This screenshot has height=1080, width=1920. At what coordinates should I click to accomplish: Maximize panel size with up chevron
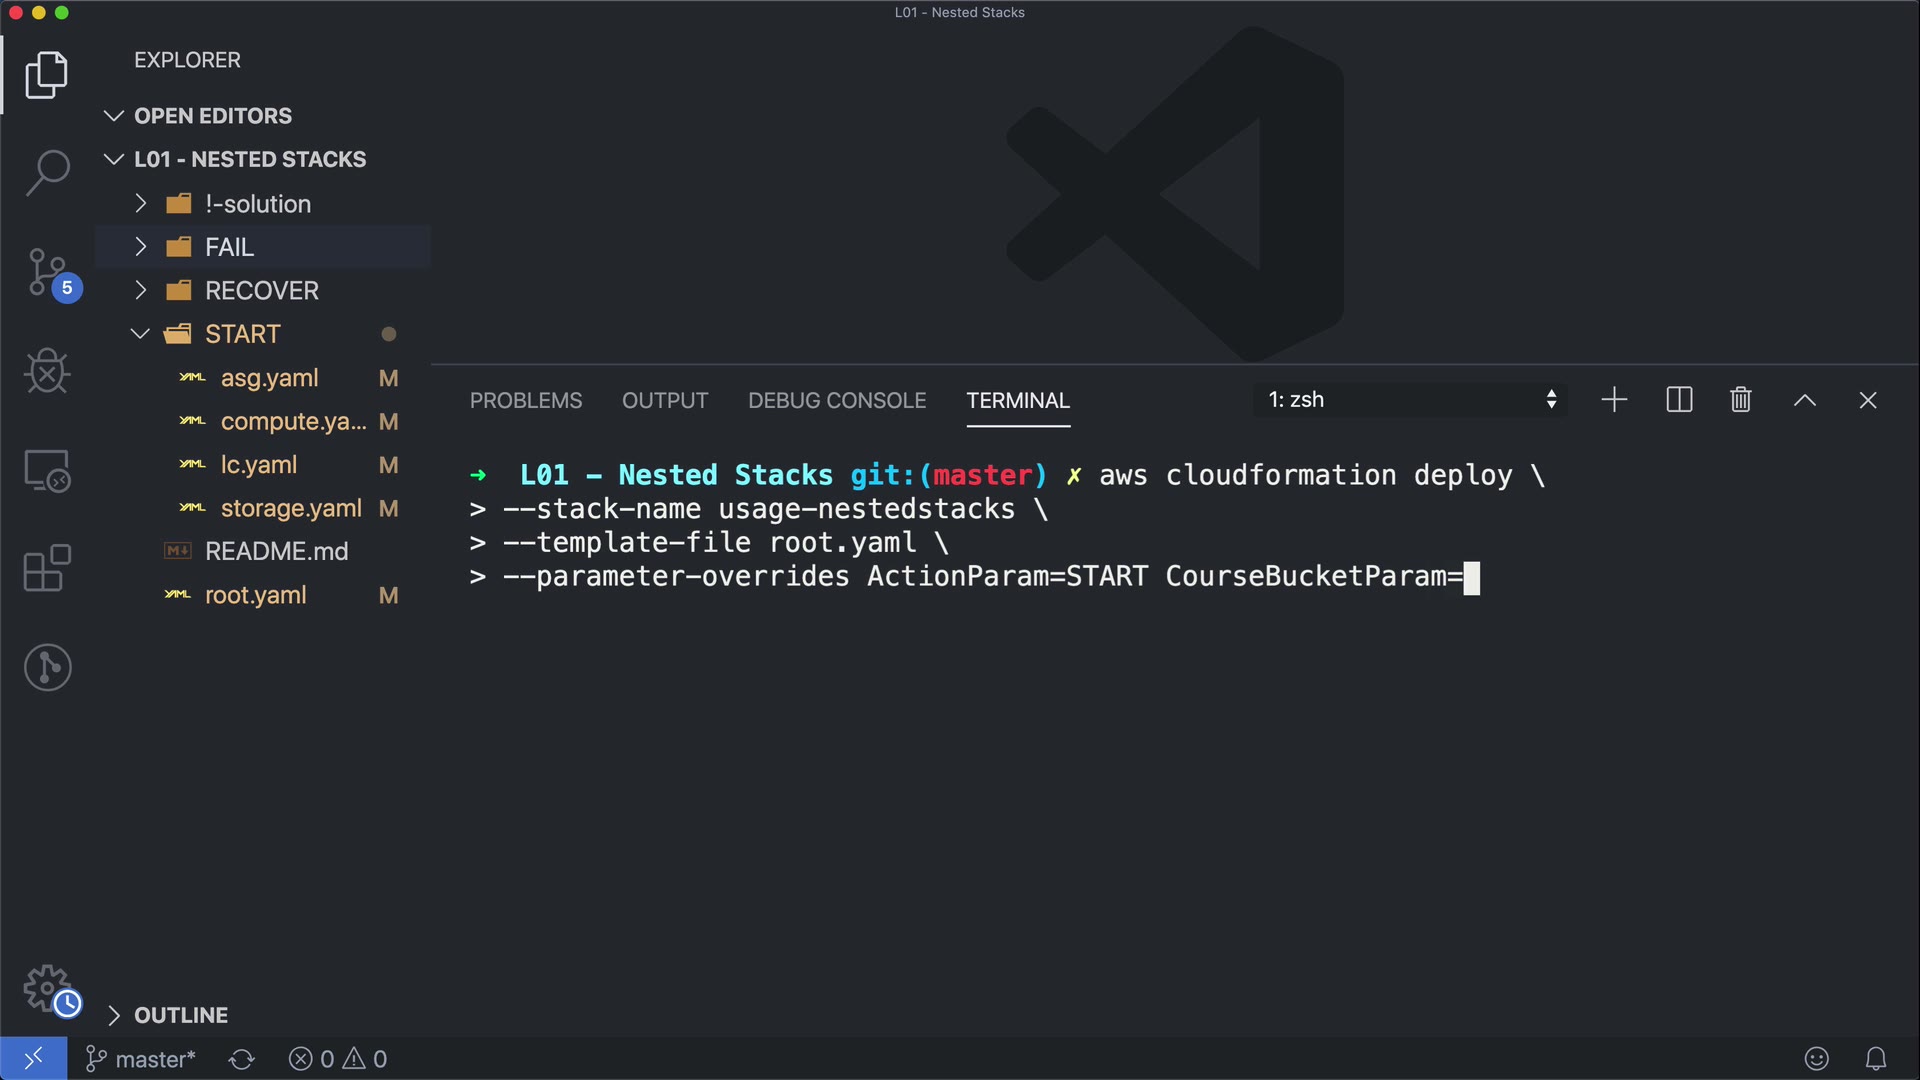coord(1804,400)
